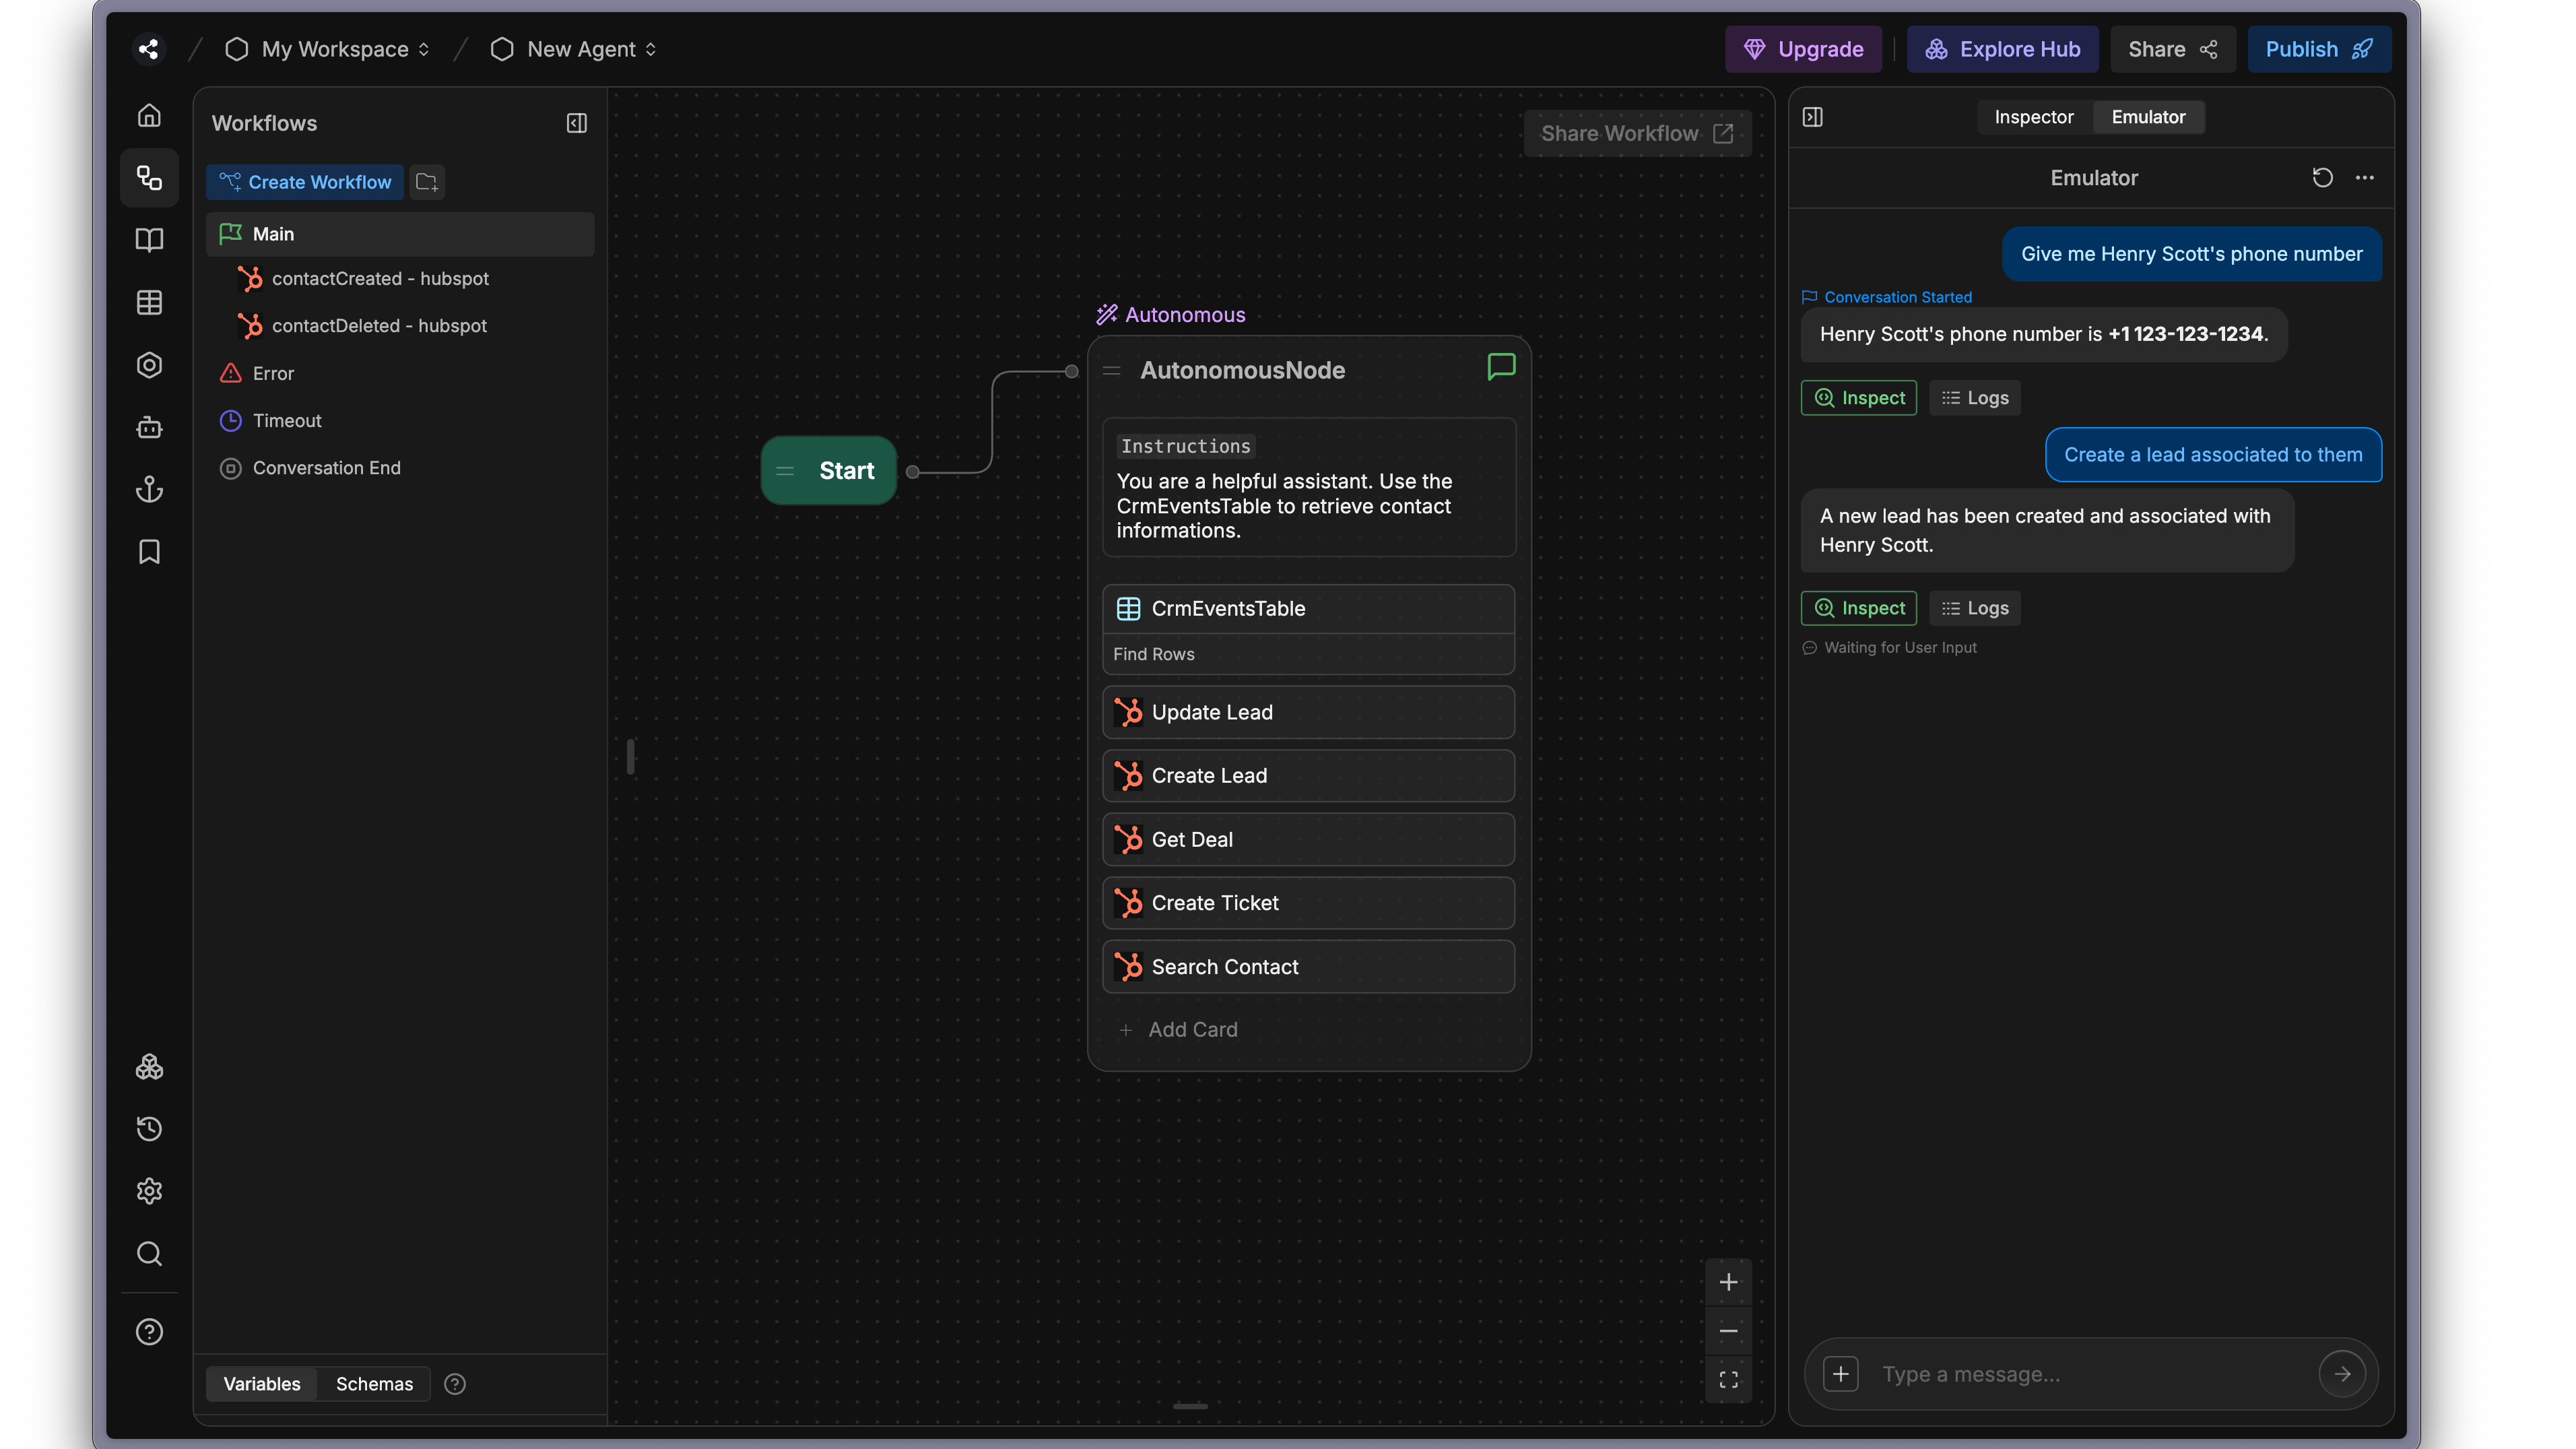Switch to the Inspector tab
This screenshot has height=1449, width=2576.
tap(2033, 117)
